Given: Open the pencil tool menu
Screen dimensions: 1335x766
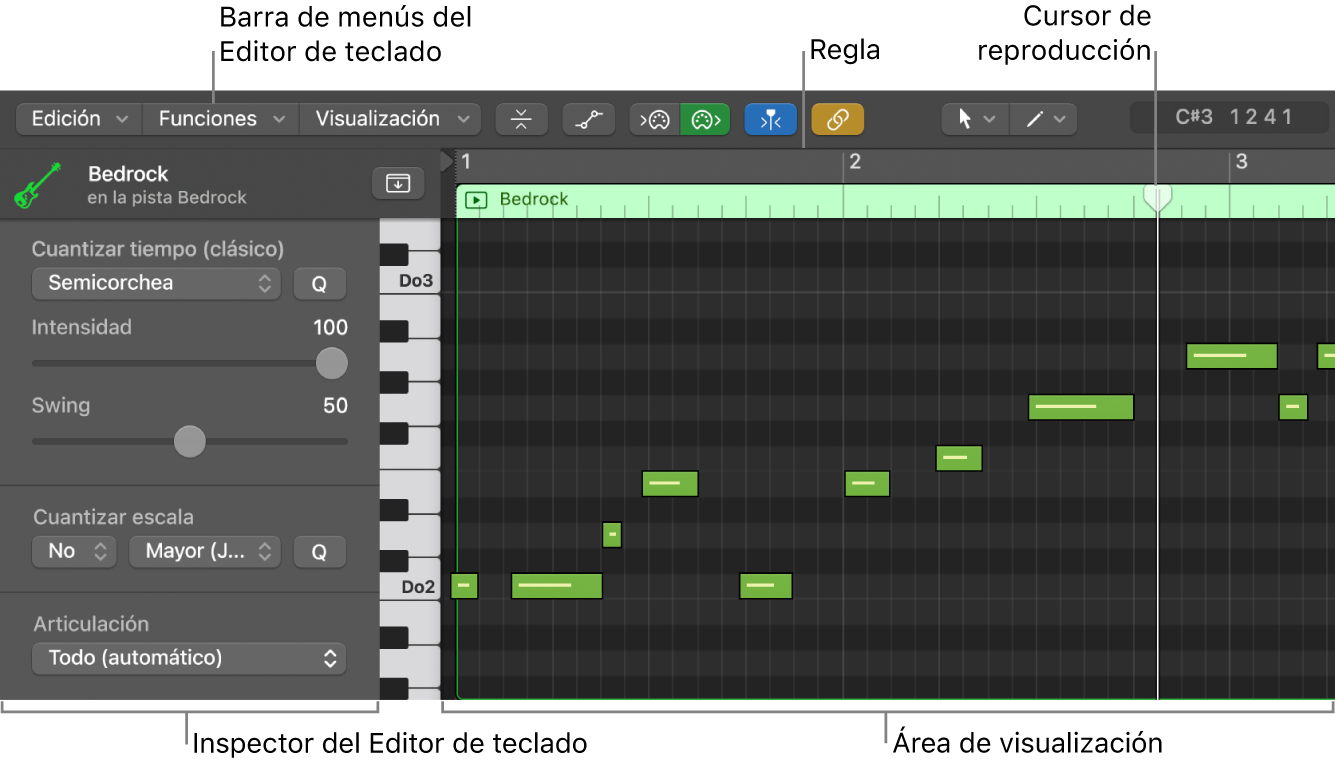Looking at the screenshot, I should (1043, 119).
